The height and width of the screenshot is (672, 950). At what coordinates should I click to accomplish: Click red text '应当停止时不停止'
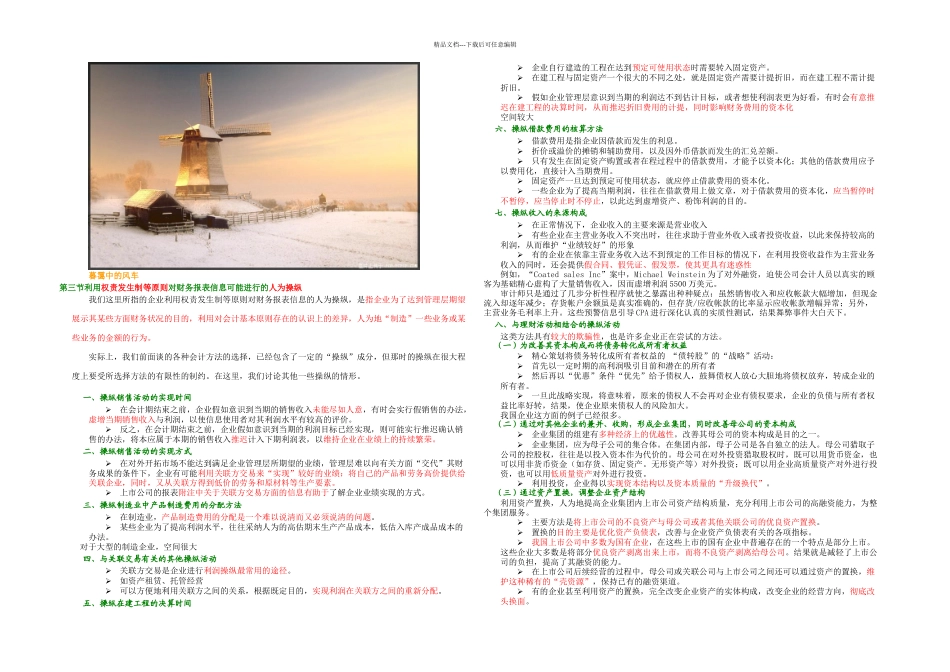(x=567, y=201)
